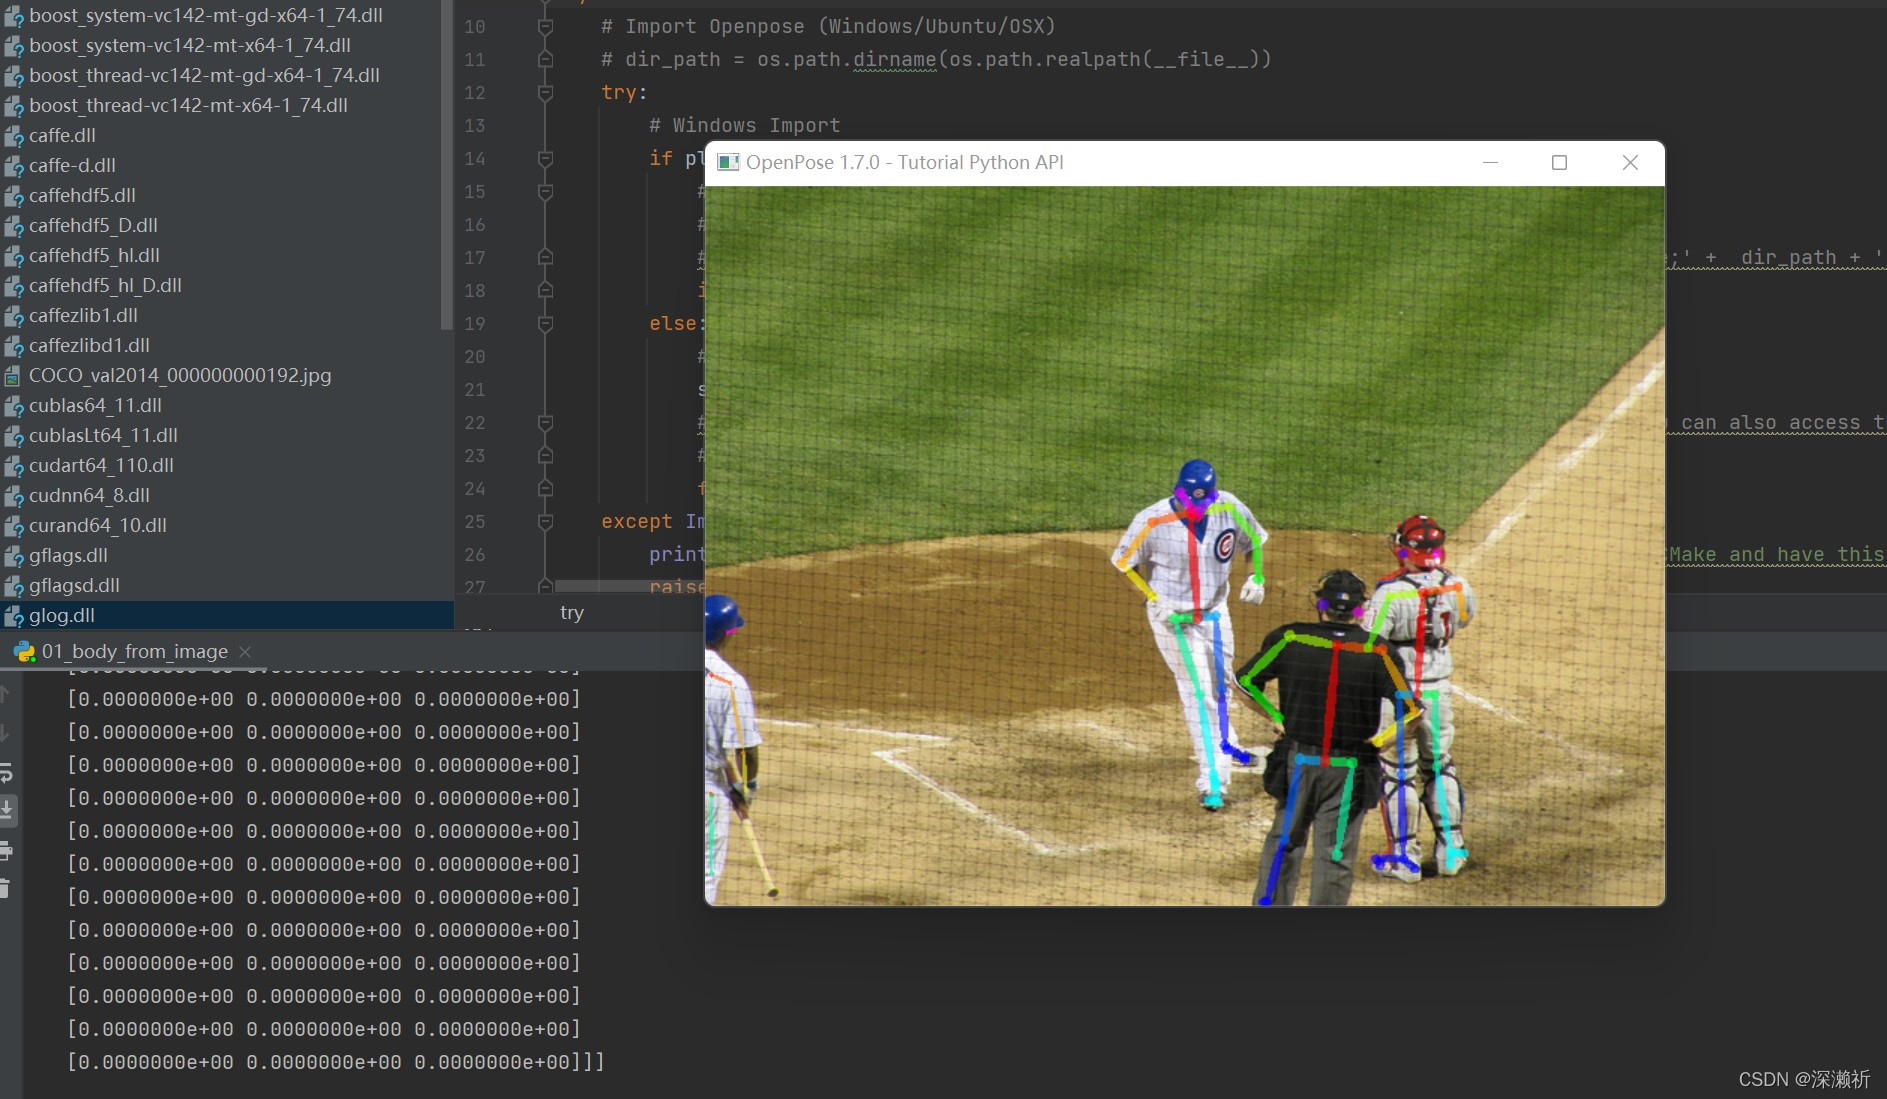Image resolution: width=1887 pixels, height=1099 pixels.
Task: Close the 01_body_from_image run tab
Action: click(245, 651)
